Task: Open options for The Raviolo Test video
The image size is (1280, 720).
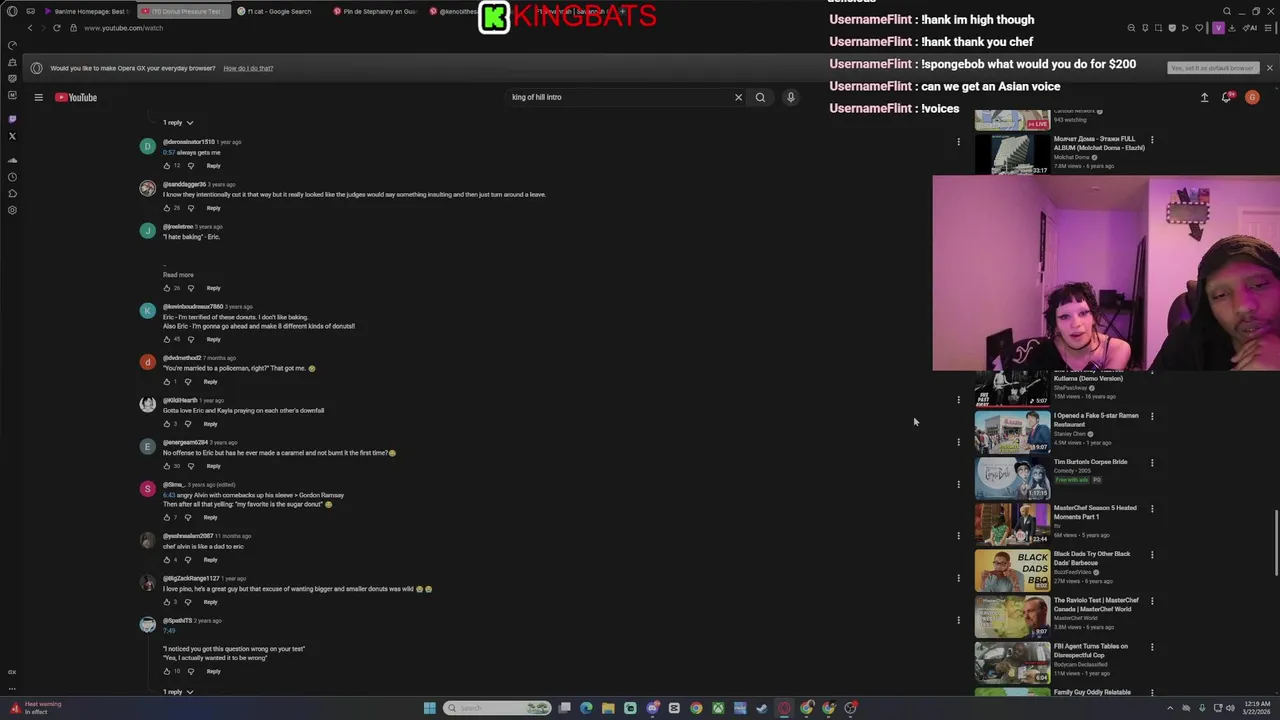Action: click(x=1152, y=601)
